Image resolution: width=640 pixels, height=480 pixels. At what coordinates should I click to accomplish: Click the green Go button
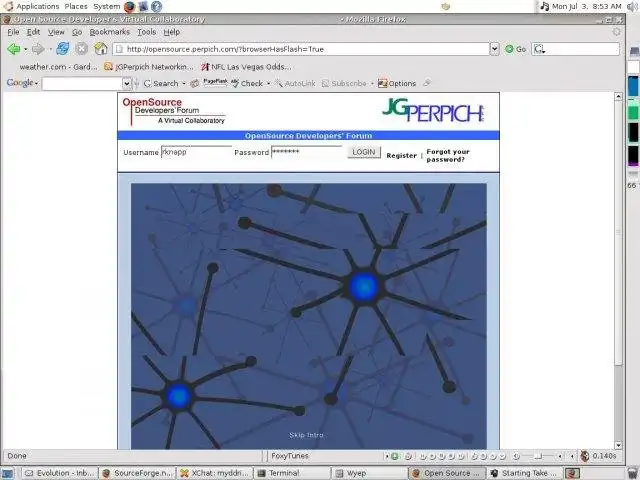point(515,49)
